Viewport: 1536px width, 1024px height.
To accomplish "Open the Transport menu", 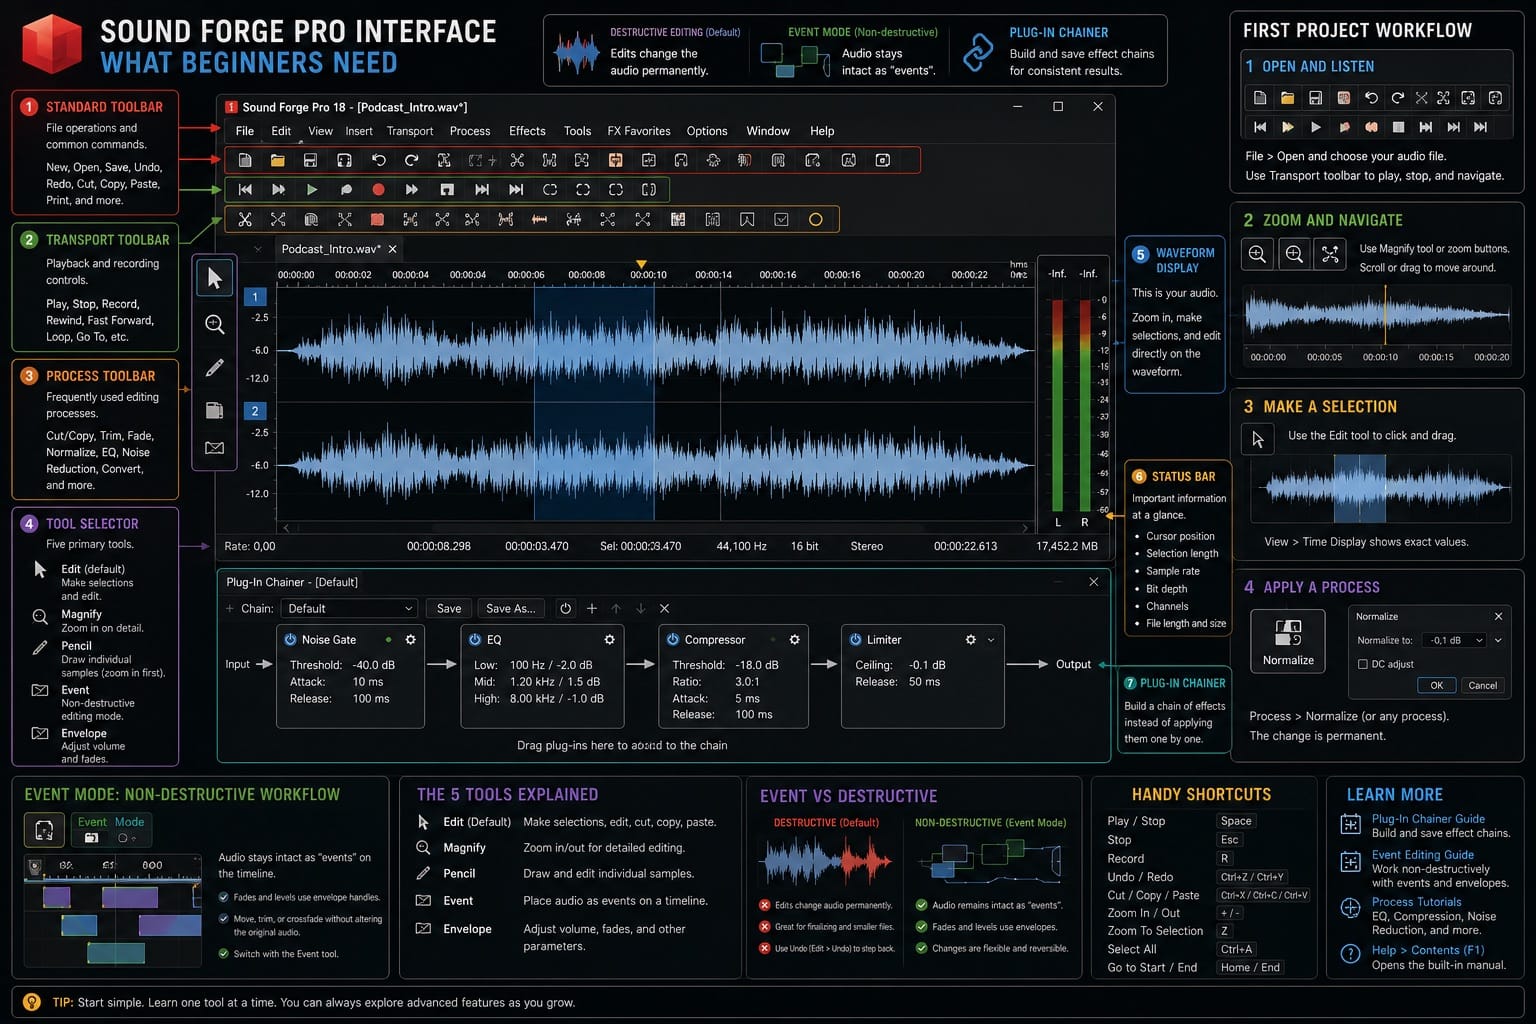I will [x=410, y=131].
